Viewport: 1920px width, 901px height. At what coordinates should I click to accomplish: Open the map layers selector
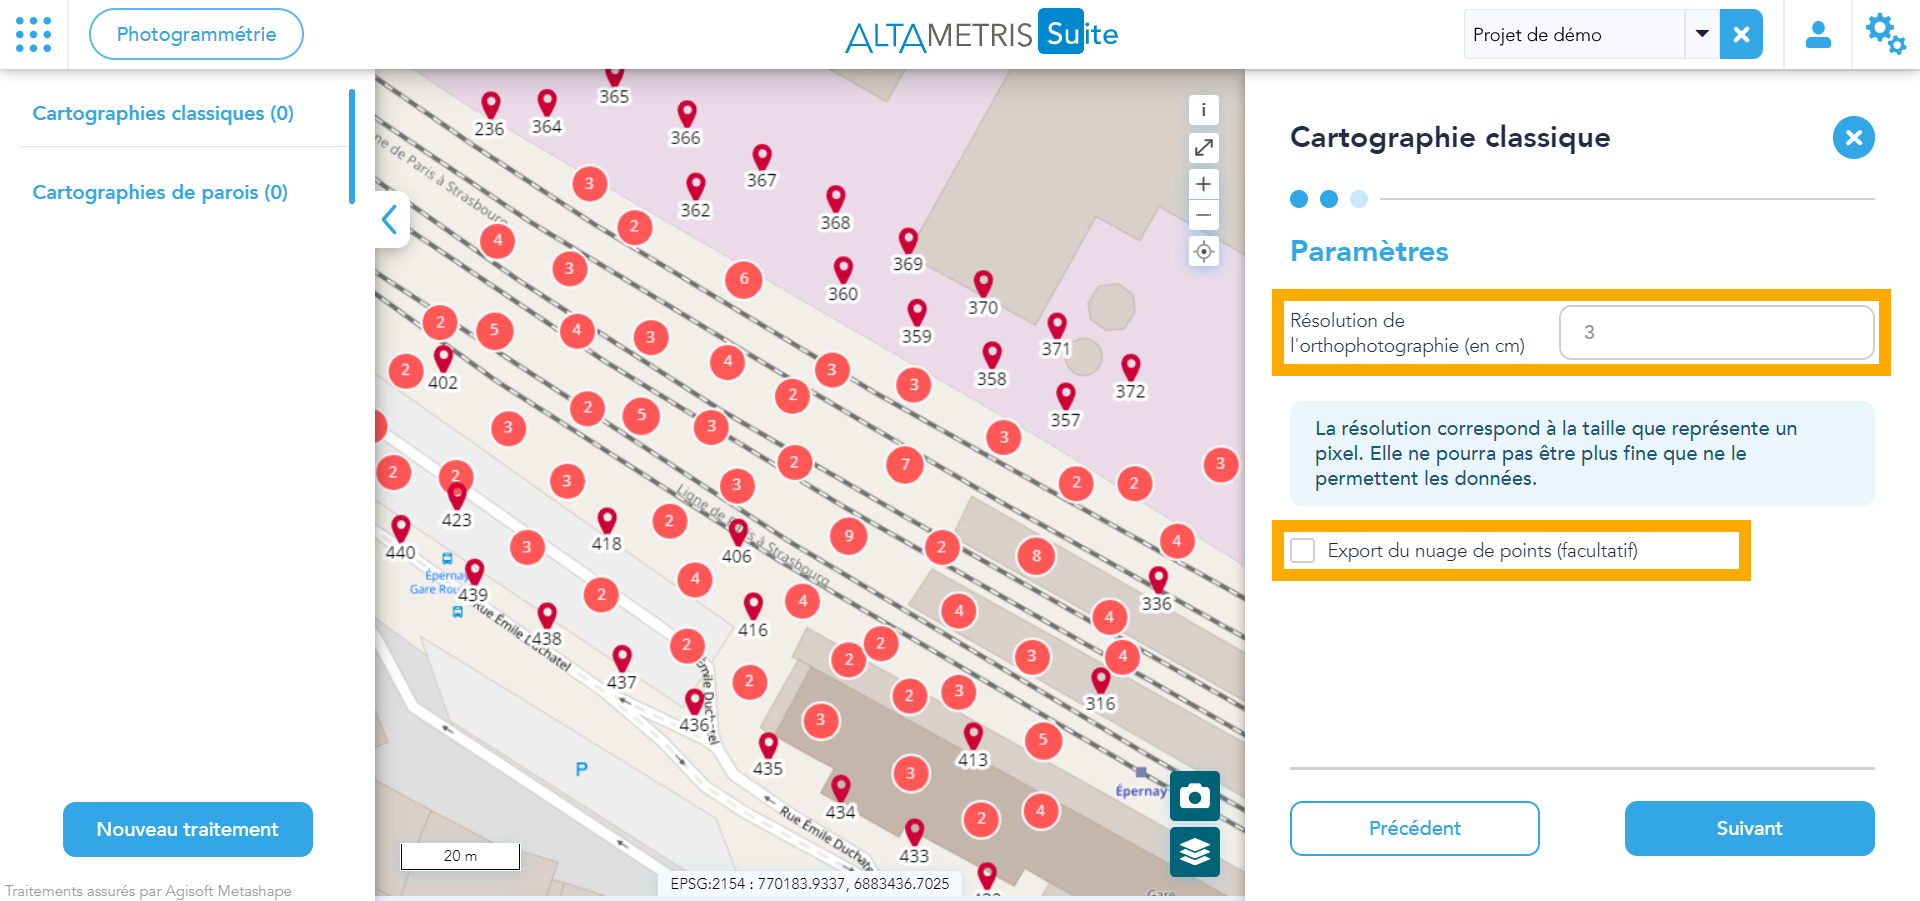[1194, 851]
